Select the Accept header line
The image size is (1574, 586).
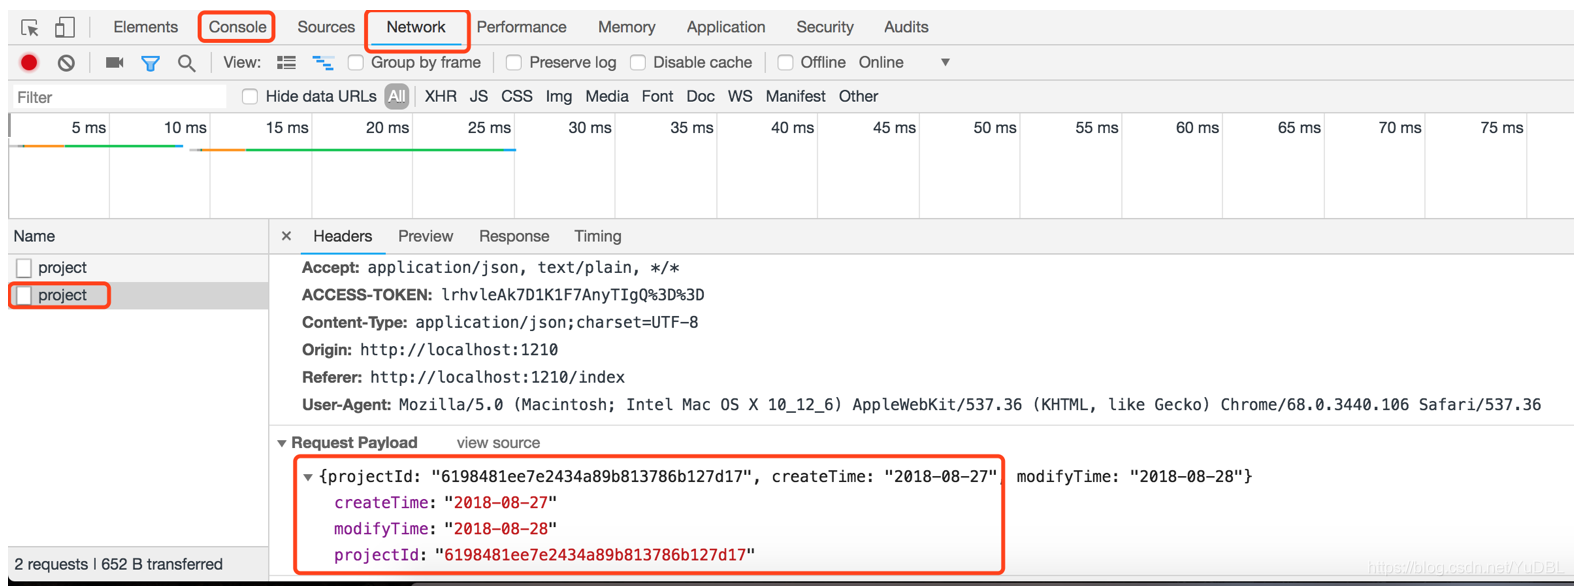[490, 268]
